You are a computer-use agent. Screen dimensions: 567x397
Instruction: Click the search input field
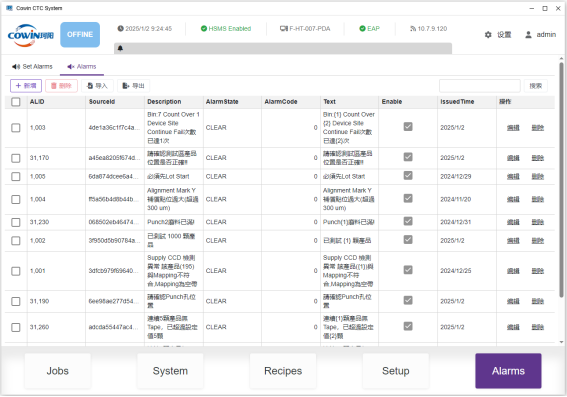coord(479,86)
